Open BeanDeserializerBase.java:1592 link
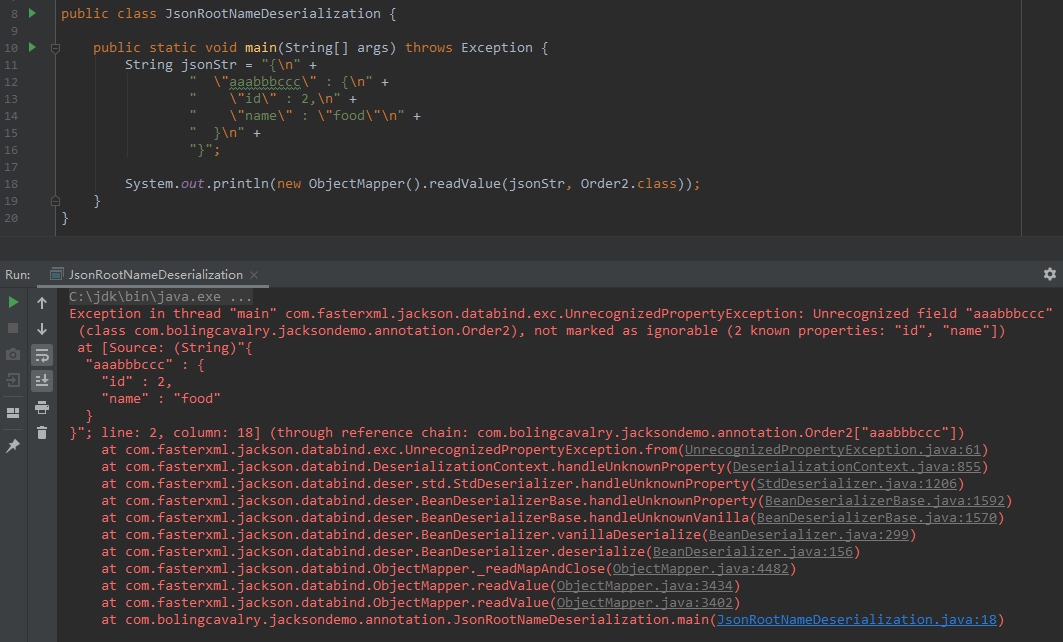Viewport: 1063px width, 642px height. tap(885, 500)
